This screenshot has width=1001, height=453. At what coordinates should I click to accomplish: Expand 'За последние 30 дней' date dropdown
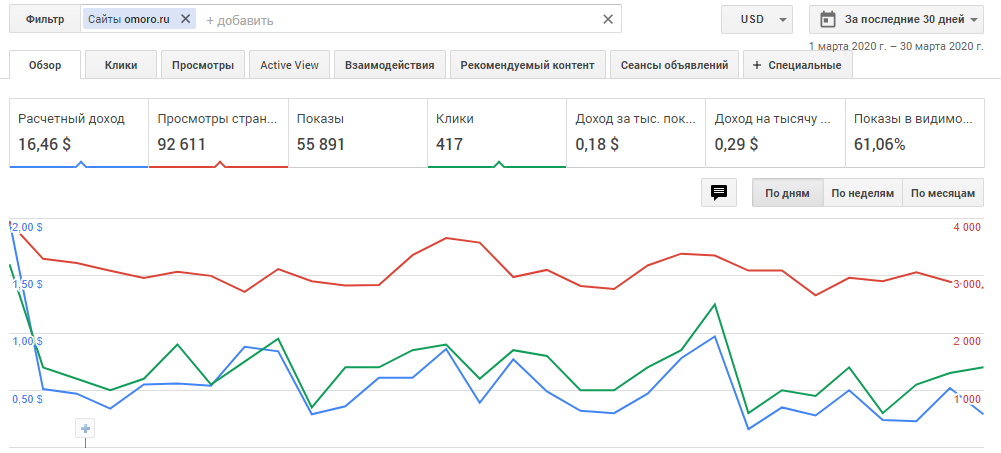coord(896,19)
